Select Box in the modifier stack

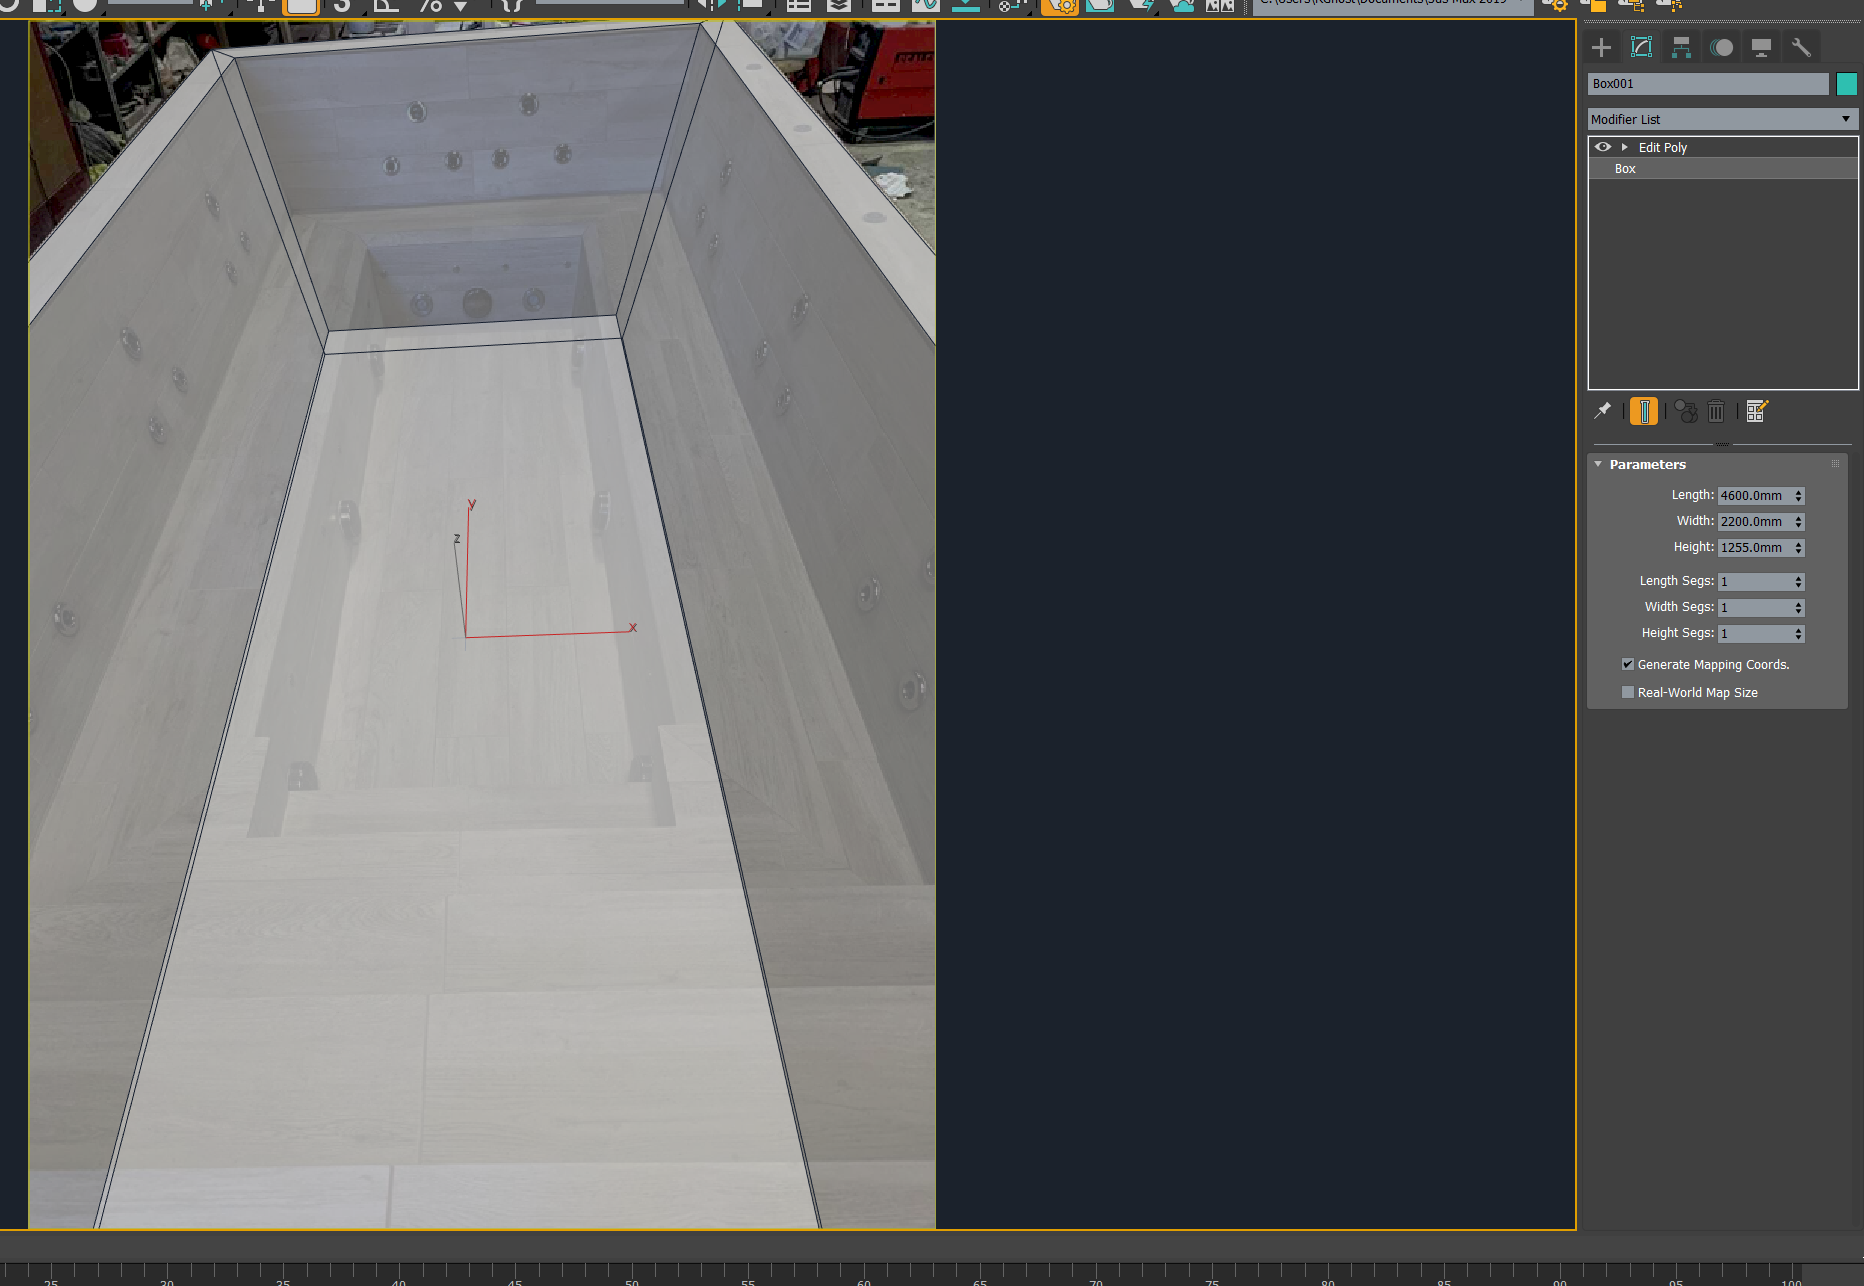tap(1625, 168)
